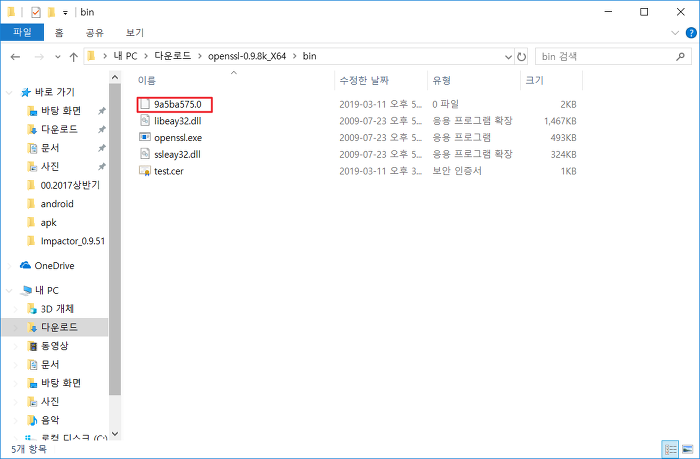Expand the 3D 개체 tree node
Image resolution: width=700 pixels, height=459 pixels.
(16, 309)
